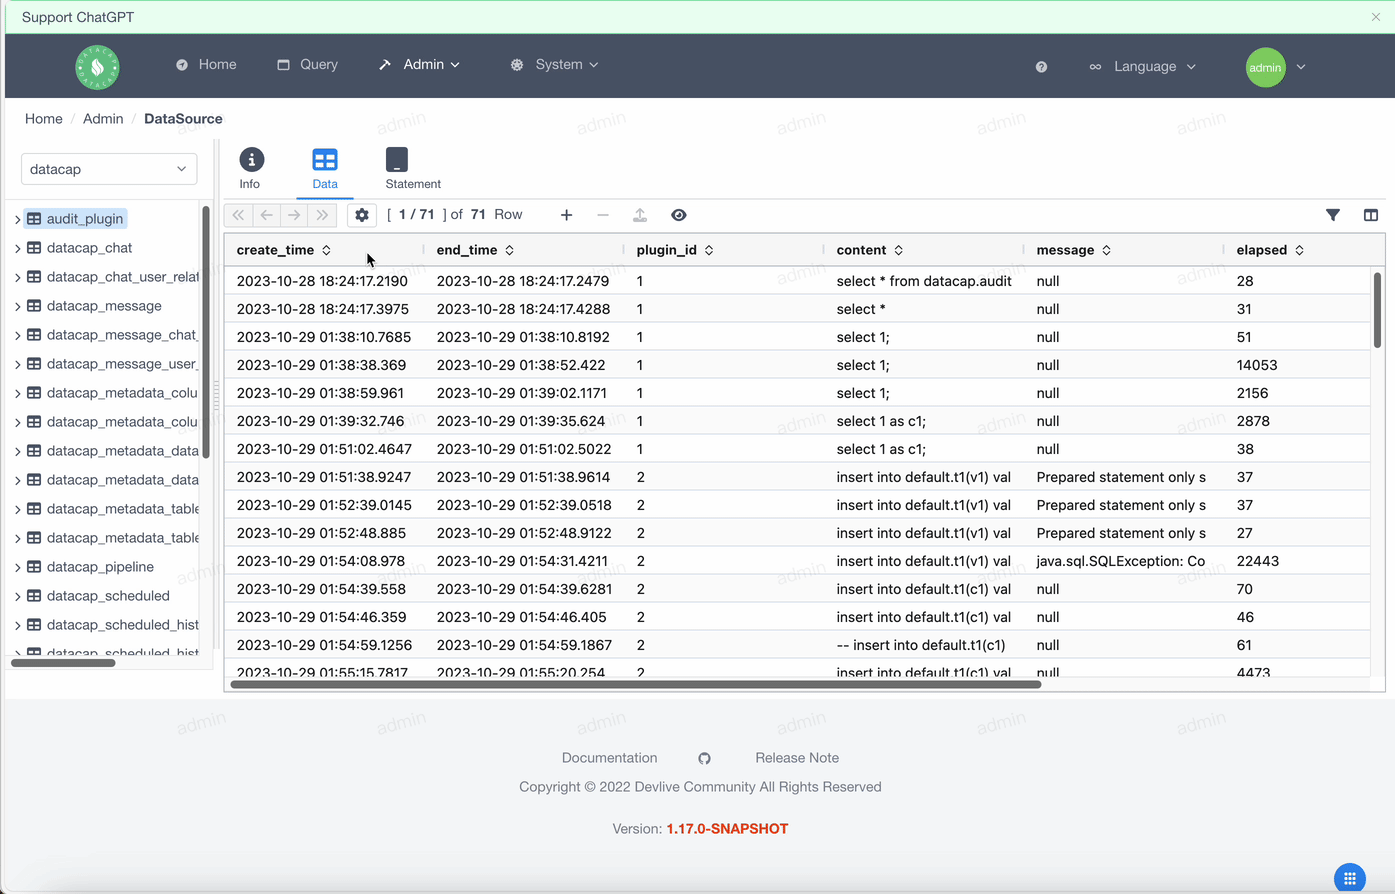The width and height of the screenshot is (1395, 894).
Task: Go to last page double-arrow button
Action: pos(322,215)
